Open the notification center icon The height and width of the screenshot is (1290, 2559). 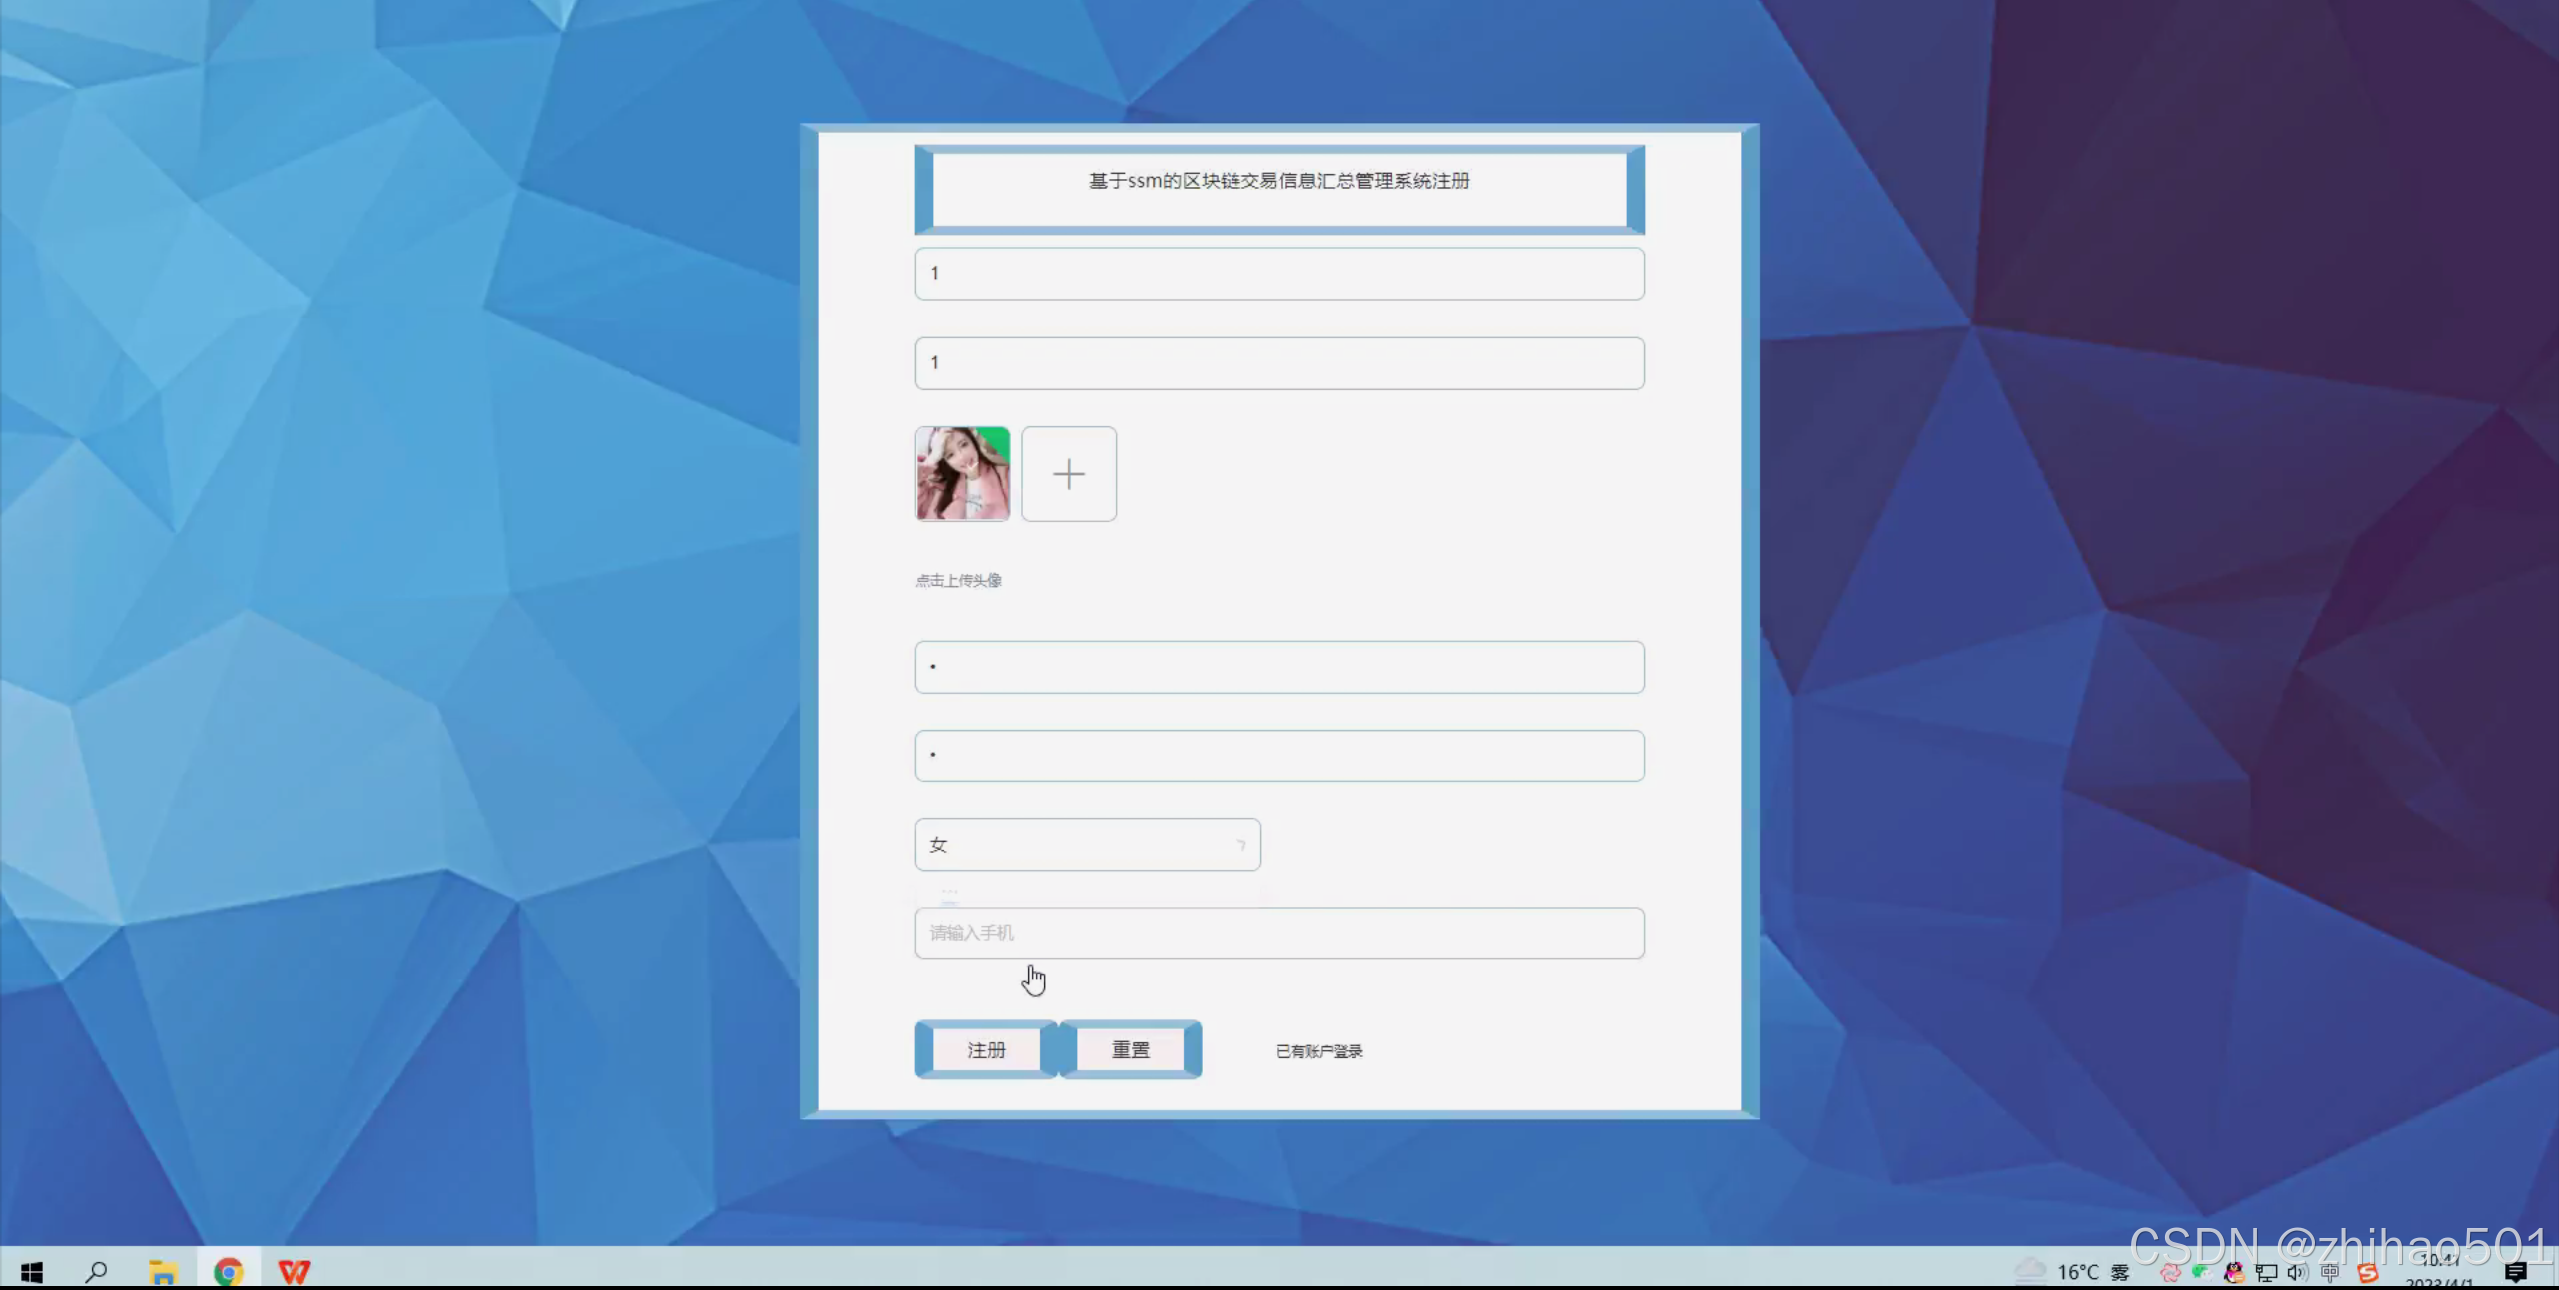click(2516, 1272)
